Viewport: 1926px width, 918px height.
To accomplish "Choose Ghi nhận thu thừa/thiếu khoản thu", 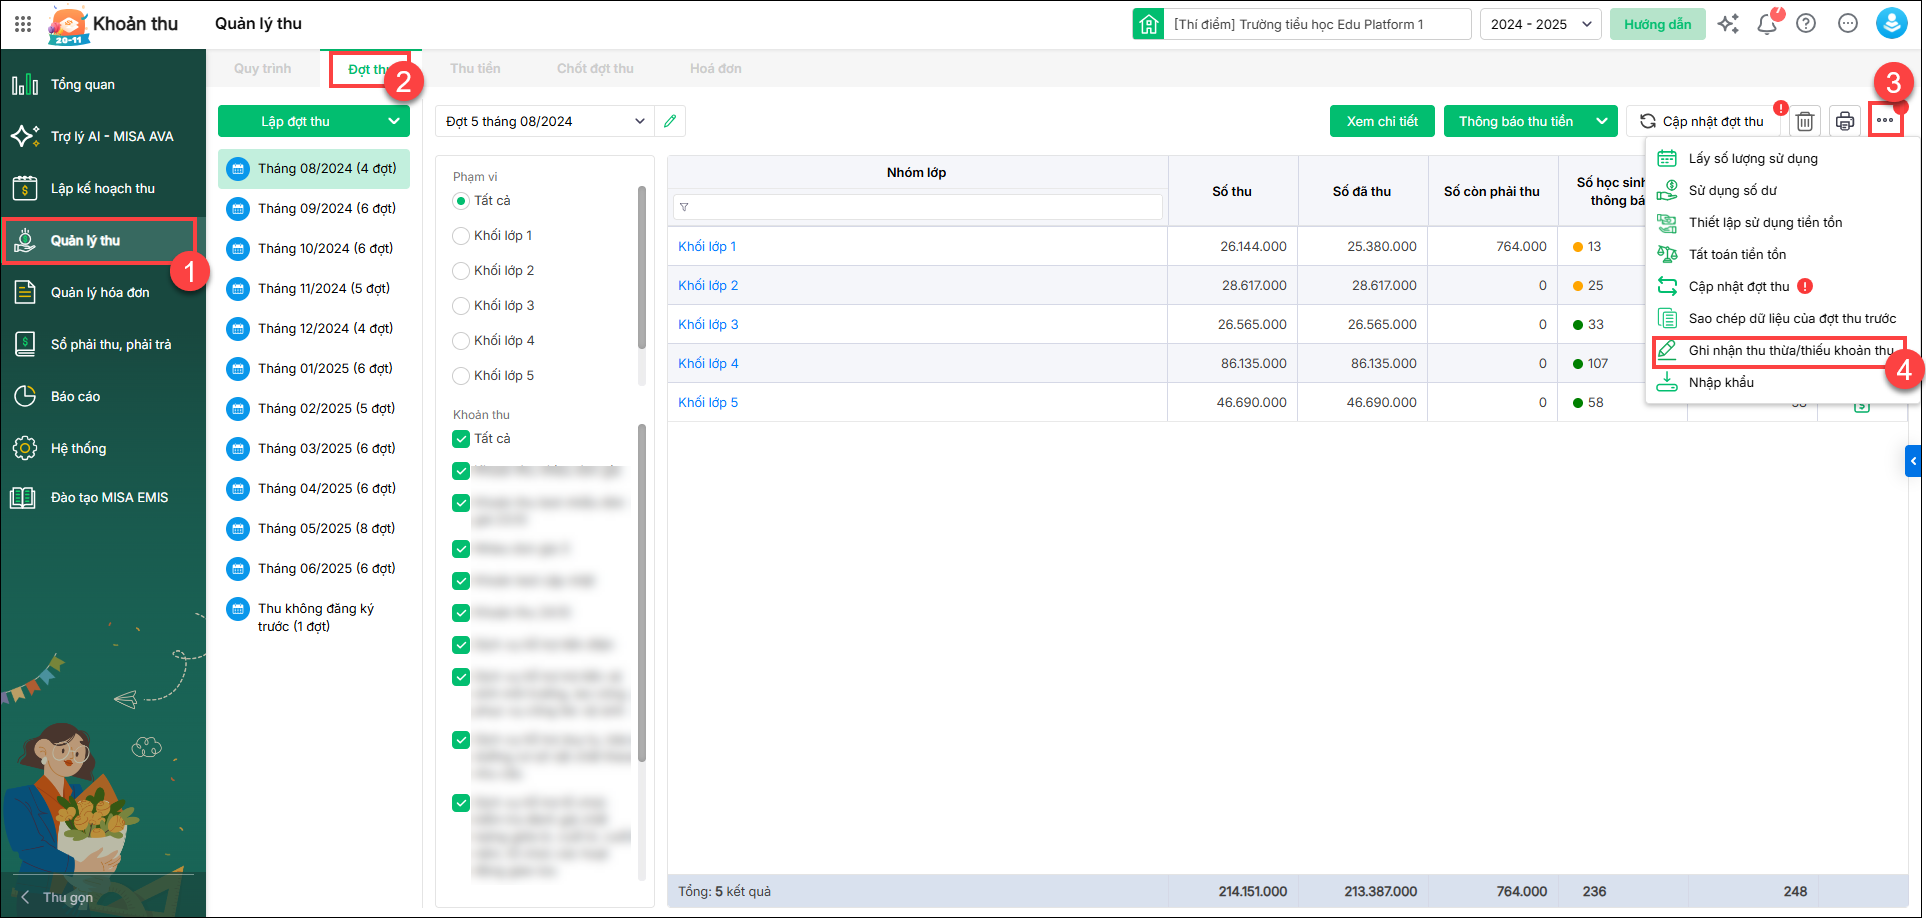I will tap(1790, 351).
